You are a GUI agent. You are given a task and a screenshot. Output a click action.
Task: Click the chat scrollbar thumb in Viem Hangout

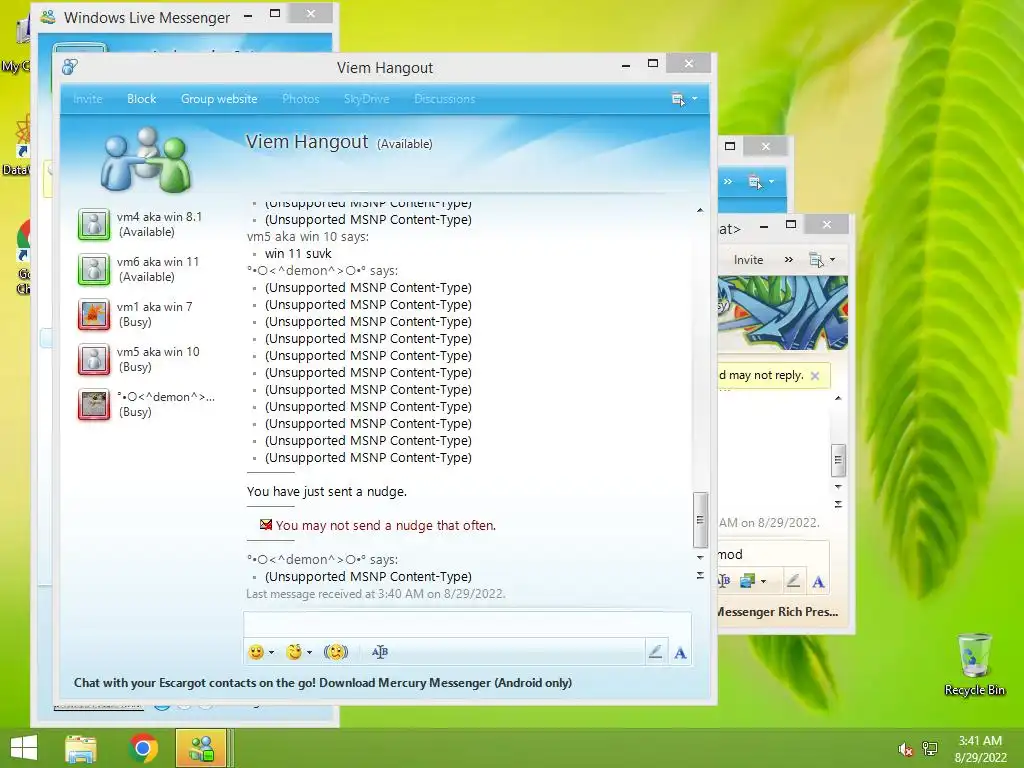(700, 520)
